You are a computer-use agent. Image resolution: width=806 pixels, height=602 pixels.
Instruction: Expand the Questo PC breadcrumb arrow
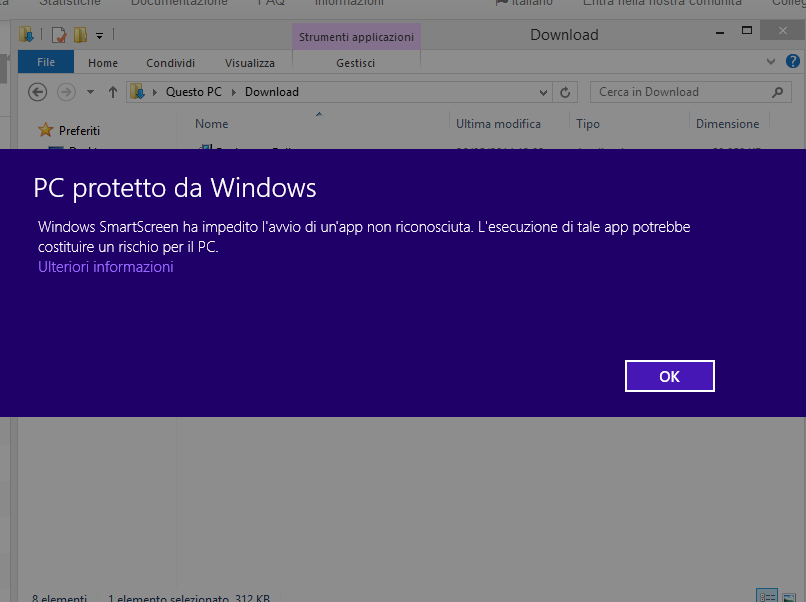pyautogui.click(x=233, y=93)
